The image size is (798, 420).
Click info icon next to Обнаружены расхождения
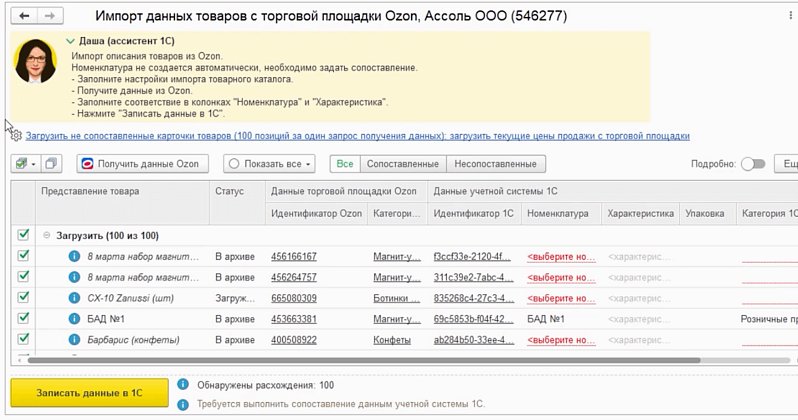tap(183, 385)
